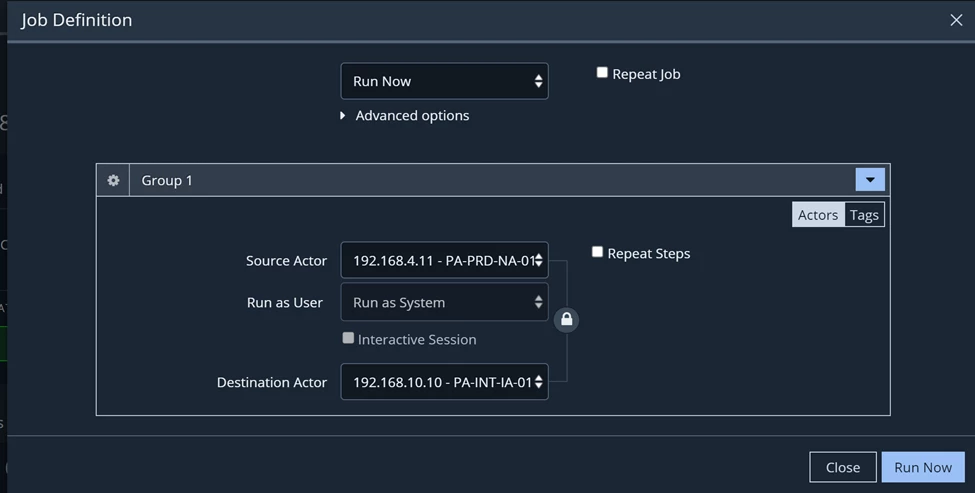Viewport: 975px width, 493px height.
Task: Tick the Repeat Steps checkbox
Action: pyautogui.click(x=597, y=252)
